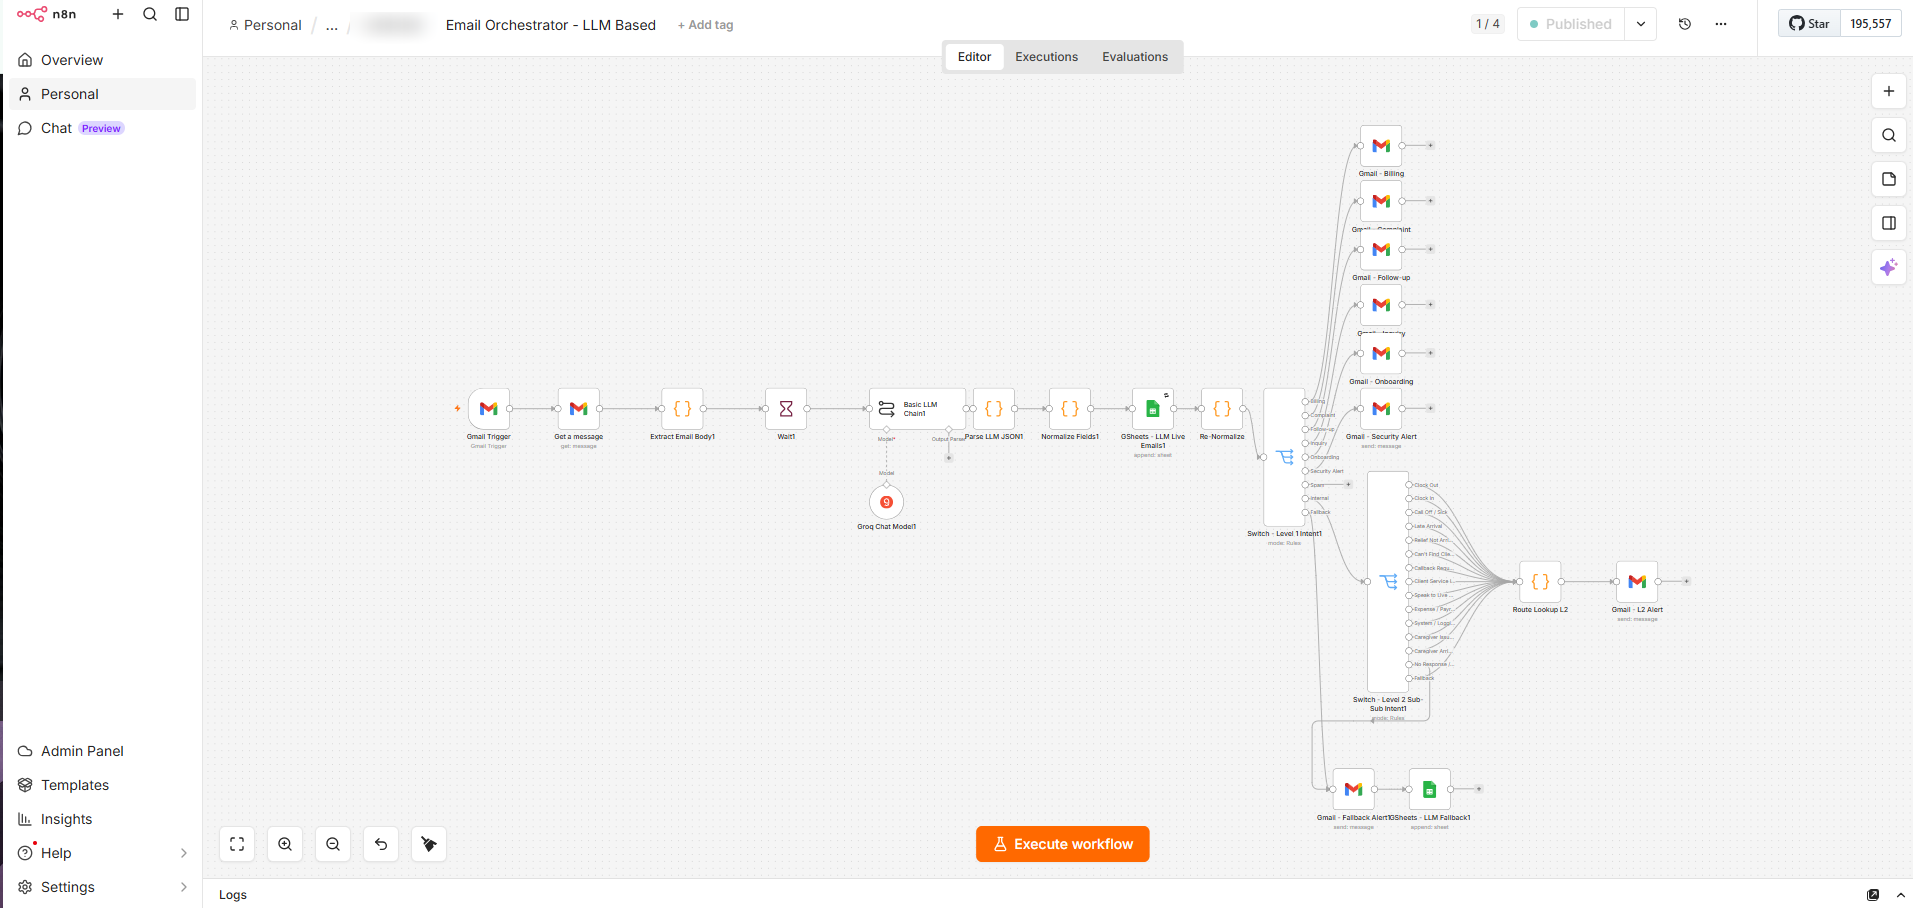This screenshot has height=908, width=1913.
Task: Open the Parse LLM JSON1 code node
Action: point(994,409)
